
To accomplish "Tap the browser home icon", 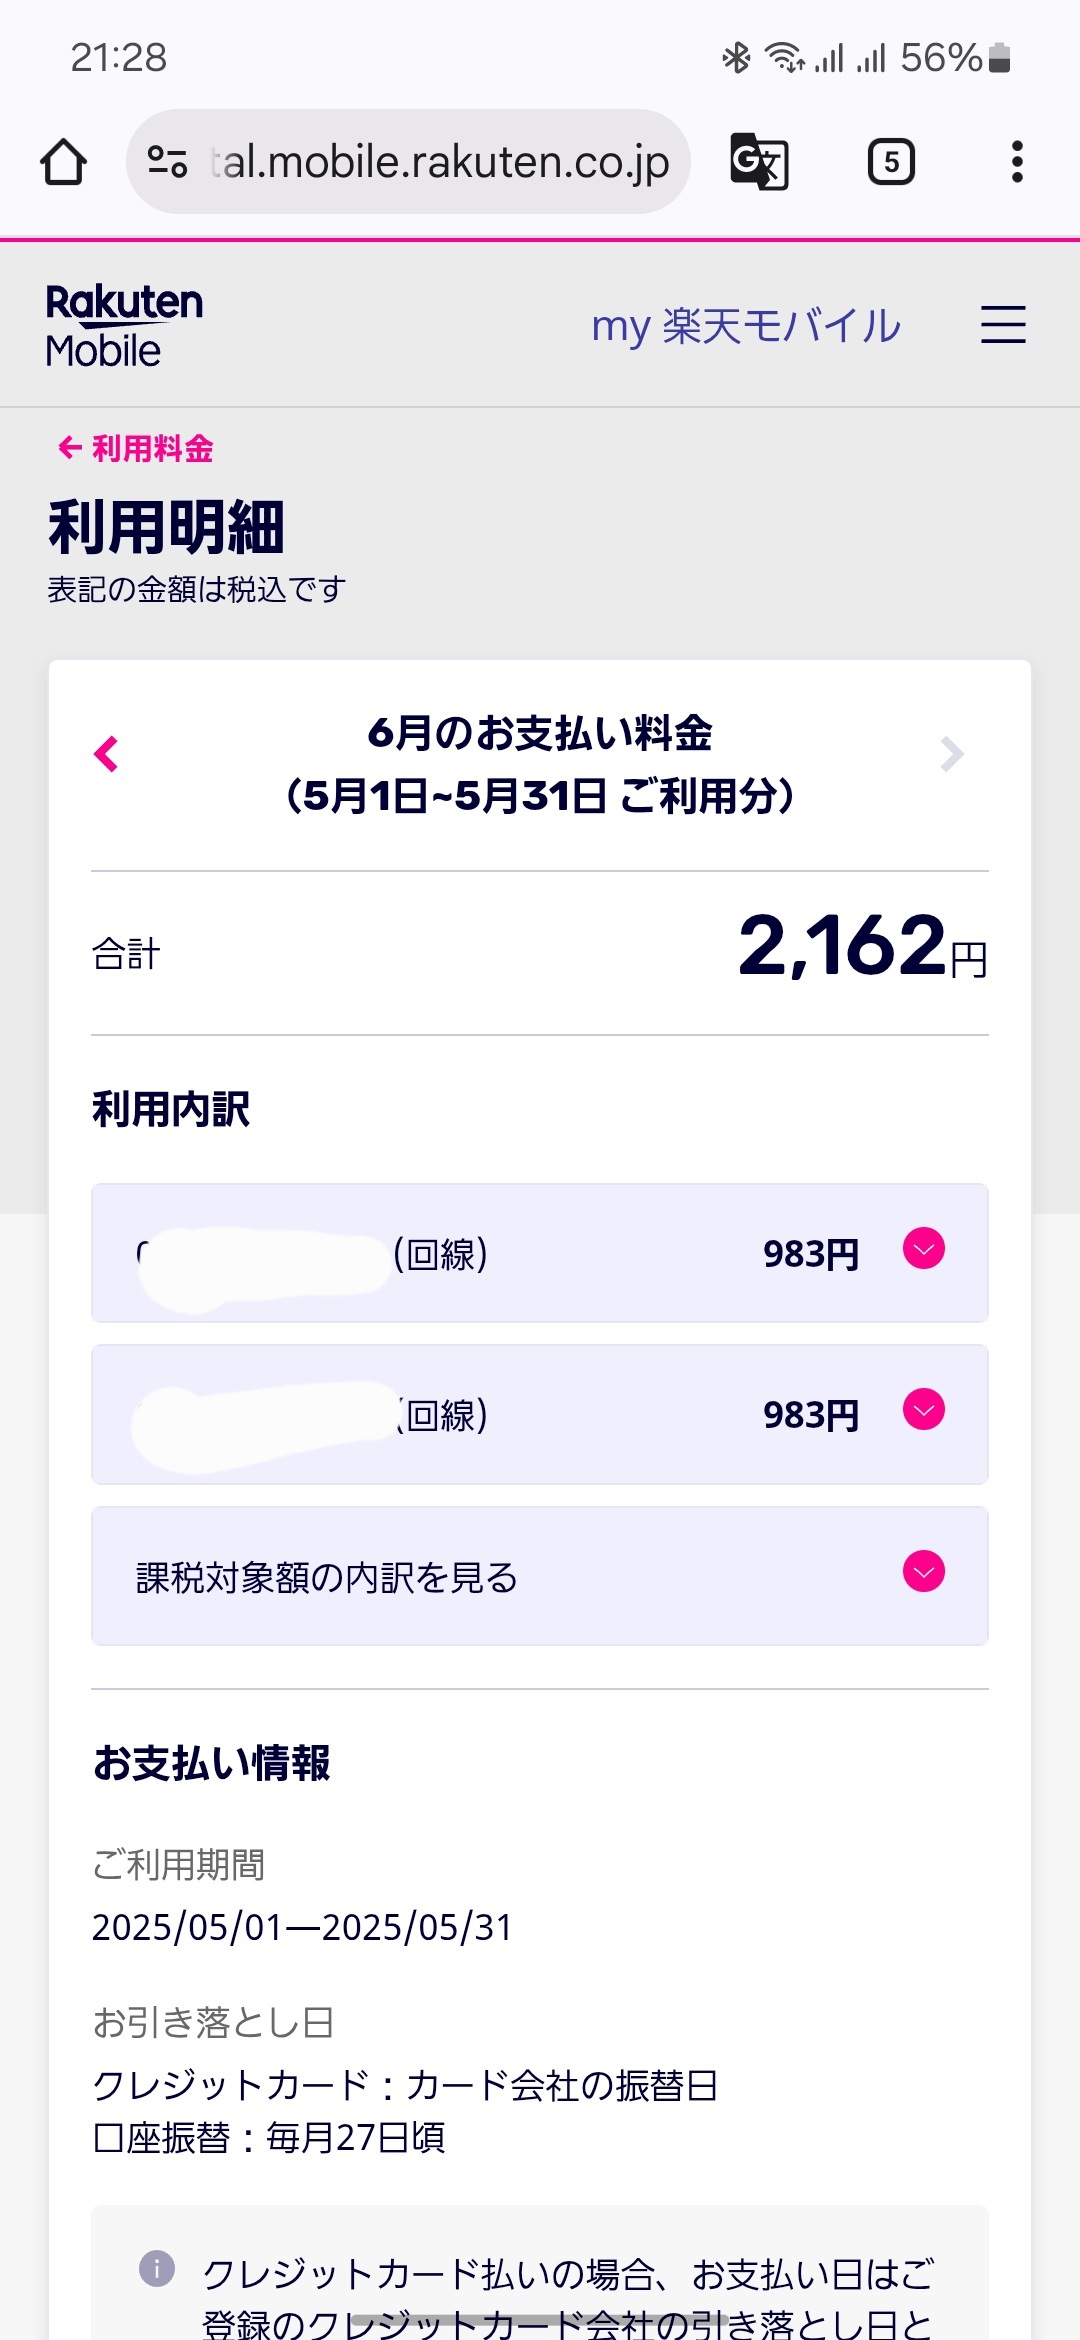I will click(x=63, y=162).
